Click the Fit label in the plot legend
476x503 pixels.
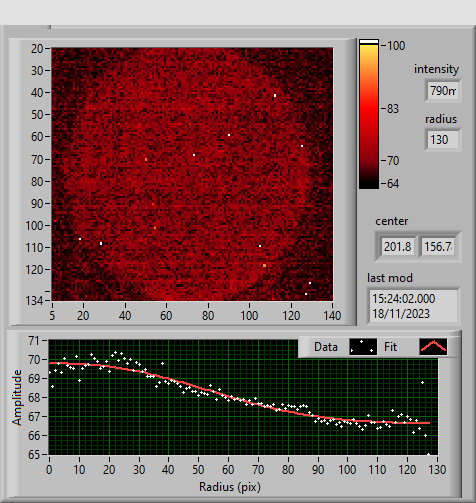click(390, 347)
